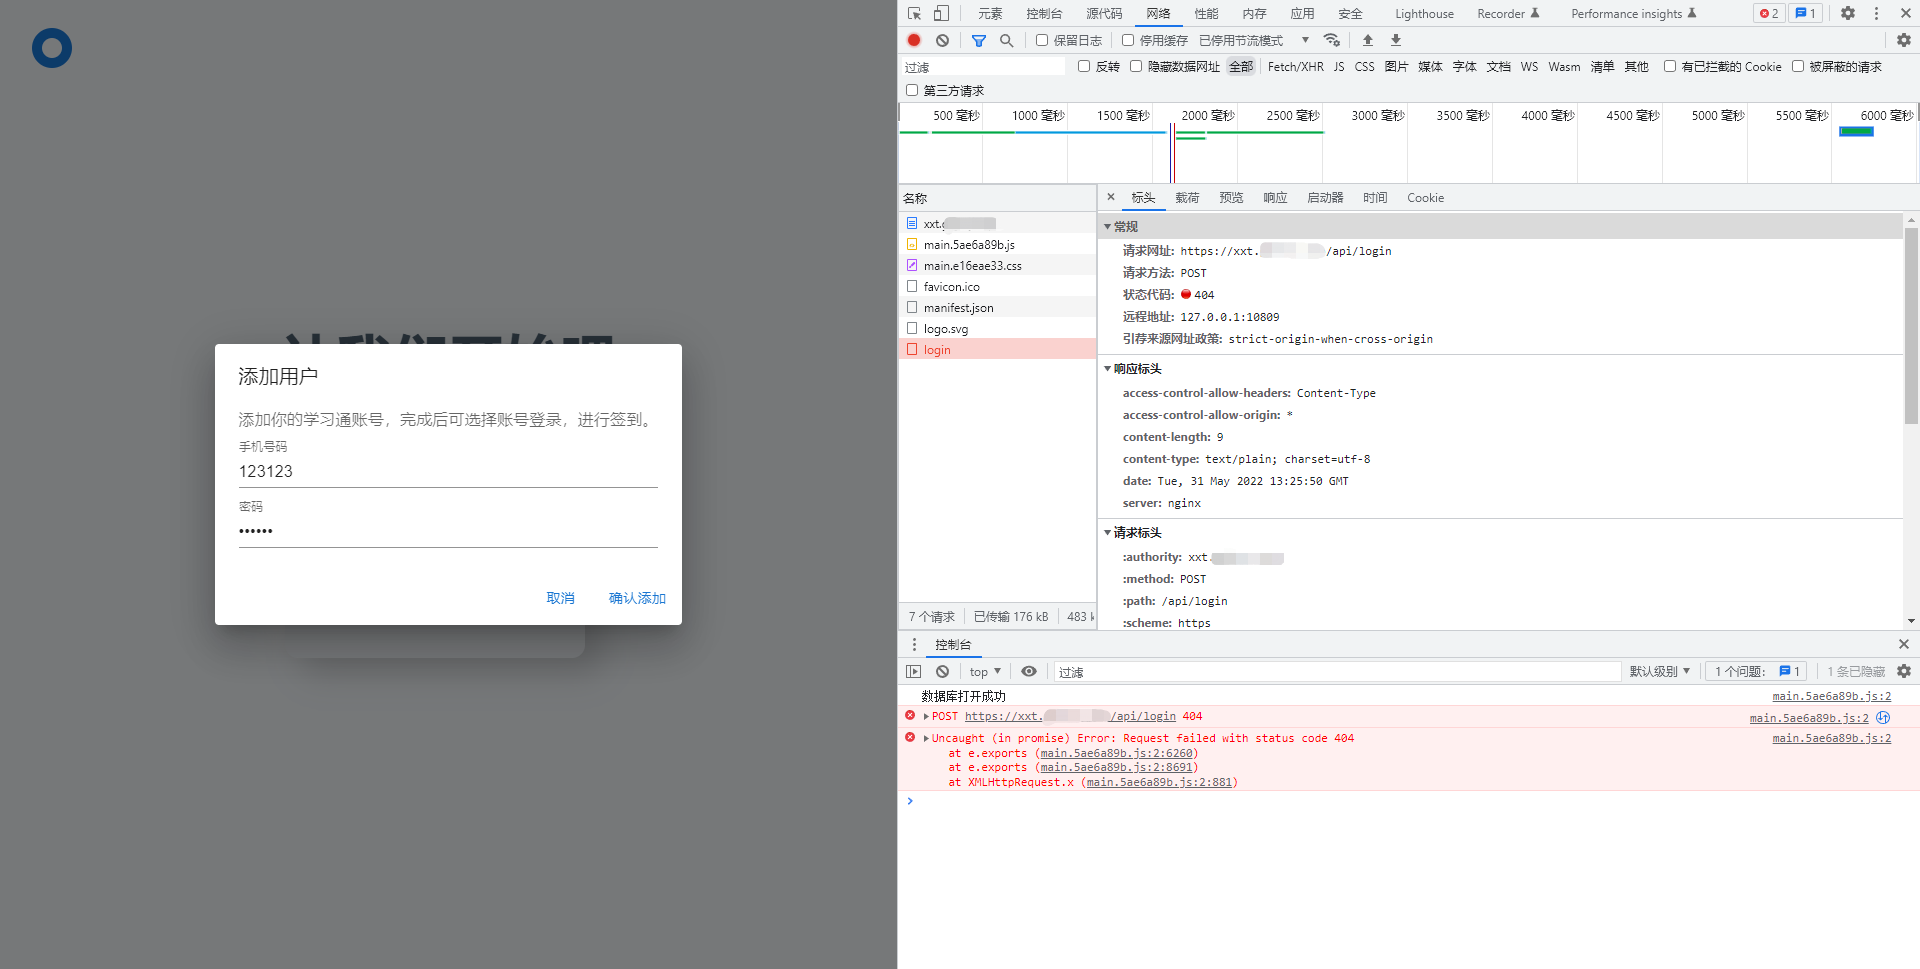Stop recording network log (red dot)
1920x969 pixels.
click(x=914, y=40)
